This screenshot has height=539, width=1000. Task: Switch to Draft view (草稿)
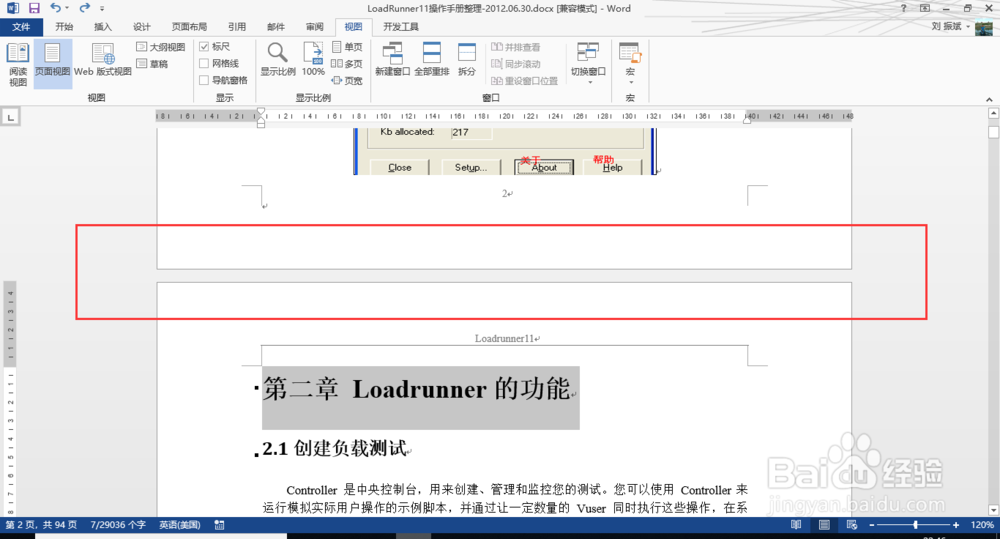[152, 64]
